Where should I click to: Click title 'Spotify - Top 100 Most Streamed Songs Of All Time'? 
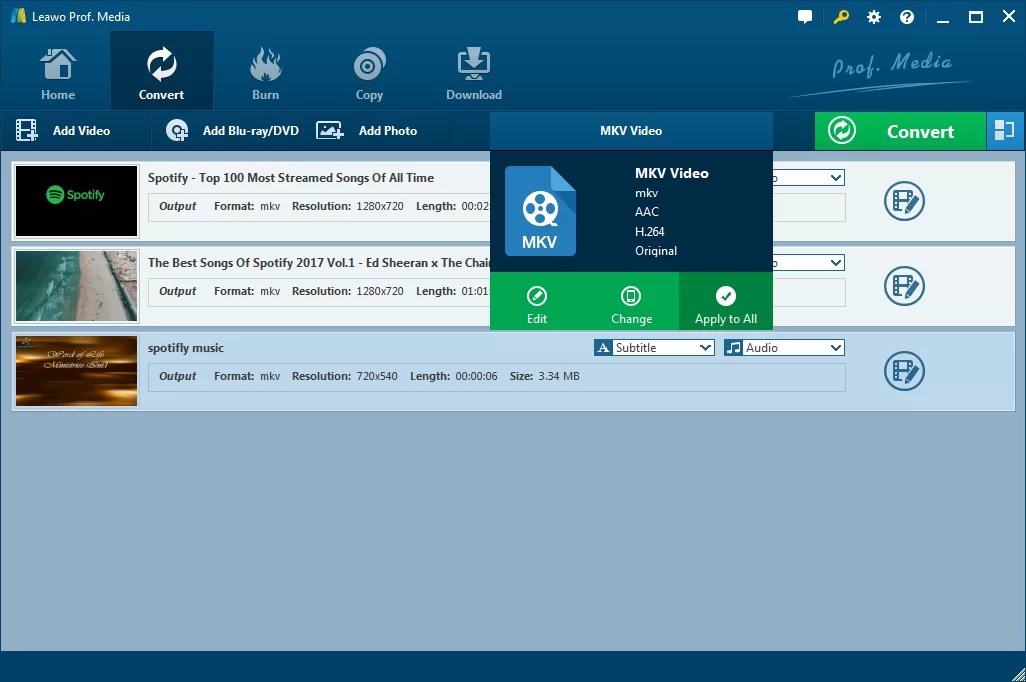291,177
